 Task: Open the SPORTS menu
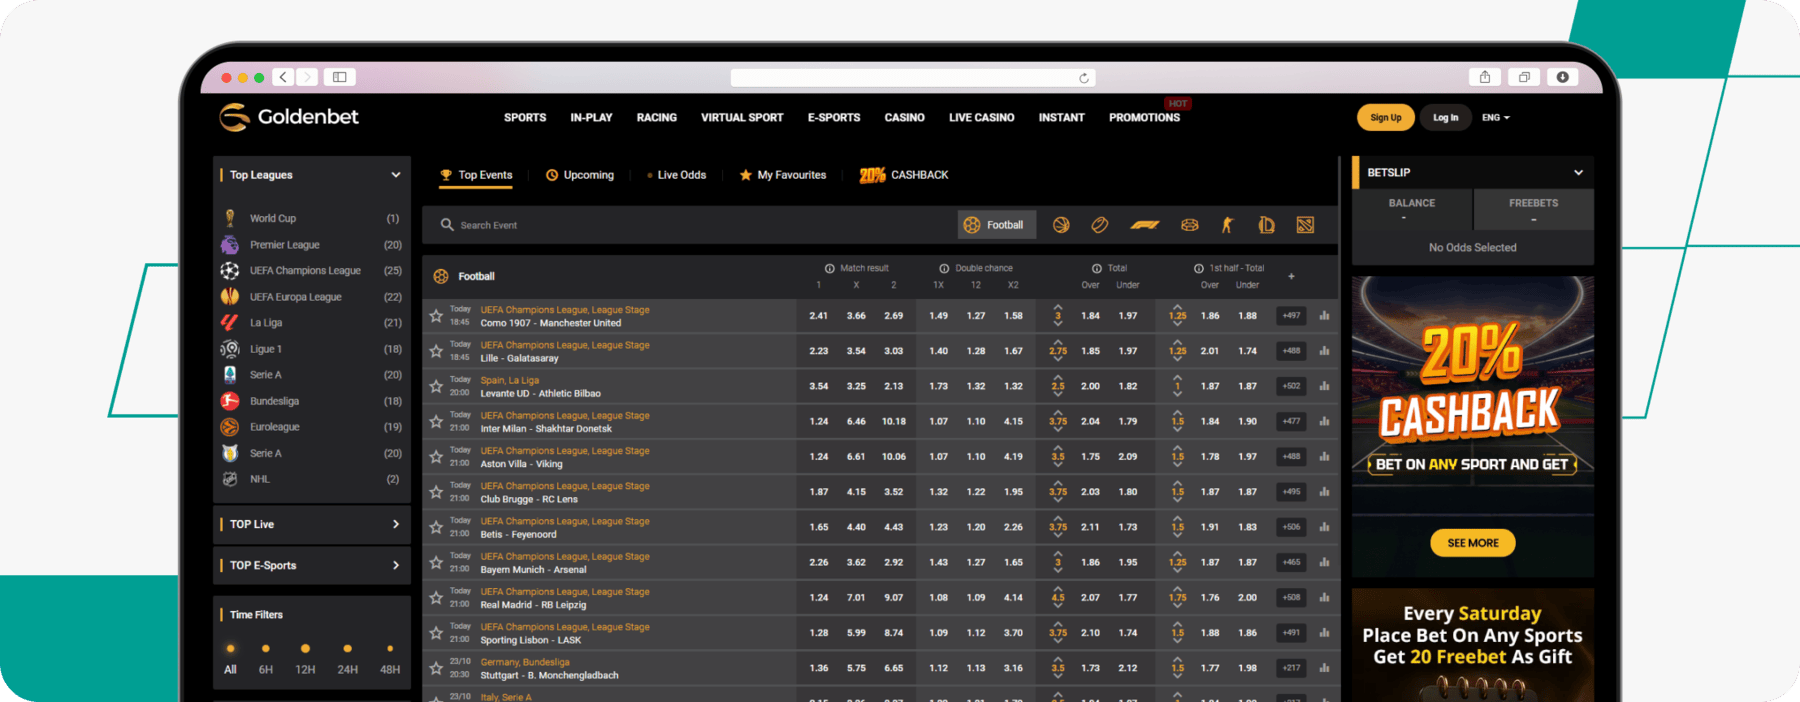(x=525, y=118)
